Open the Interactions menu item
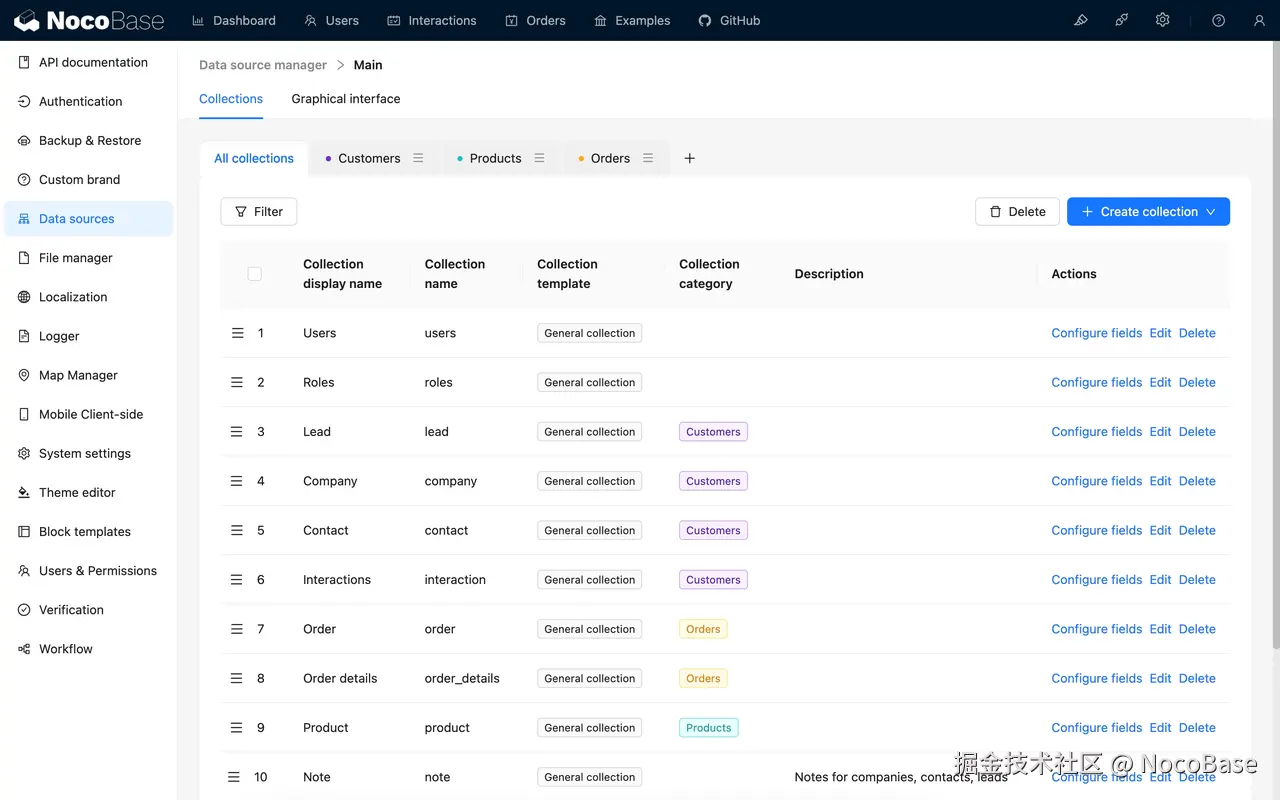 431,20
